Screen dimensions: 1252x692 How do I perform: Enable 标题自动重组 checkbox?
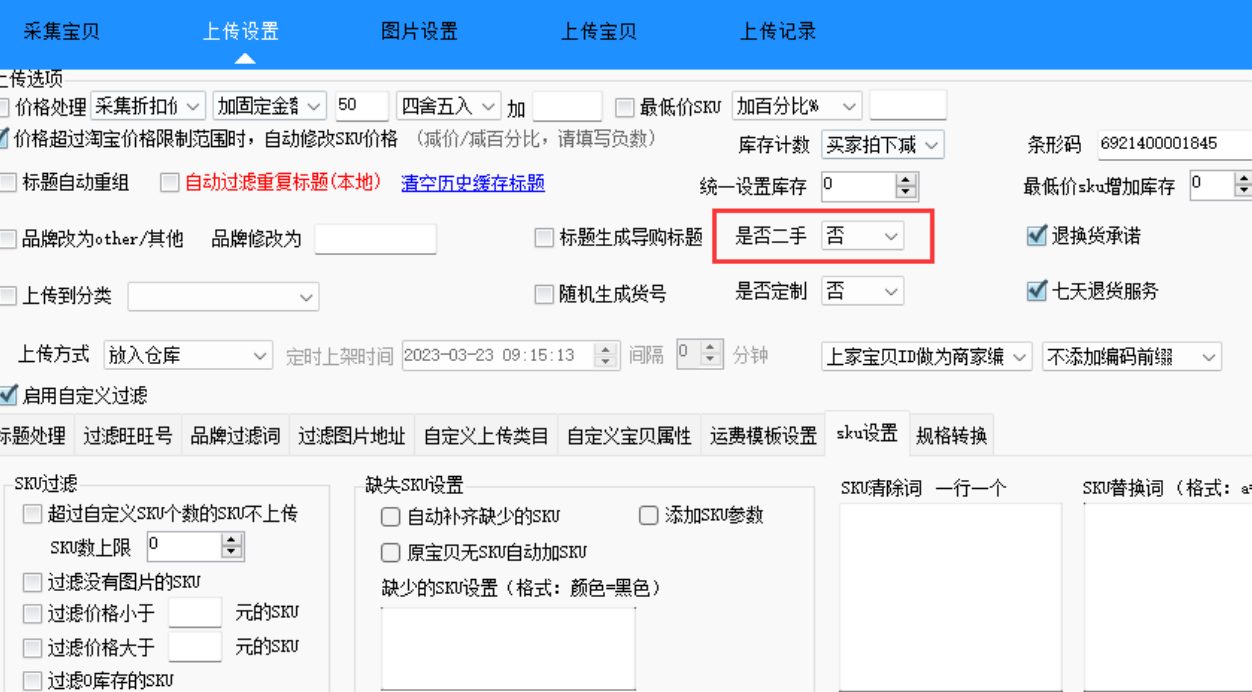point(7,183)
